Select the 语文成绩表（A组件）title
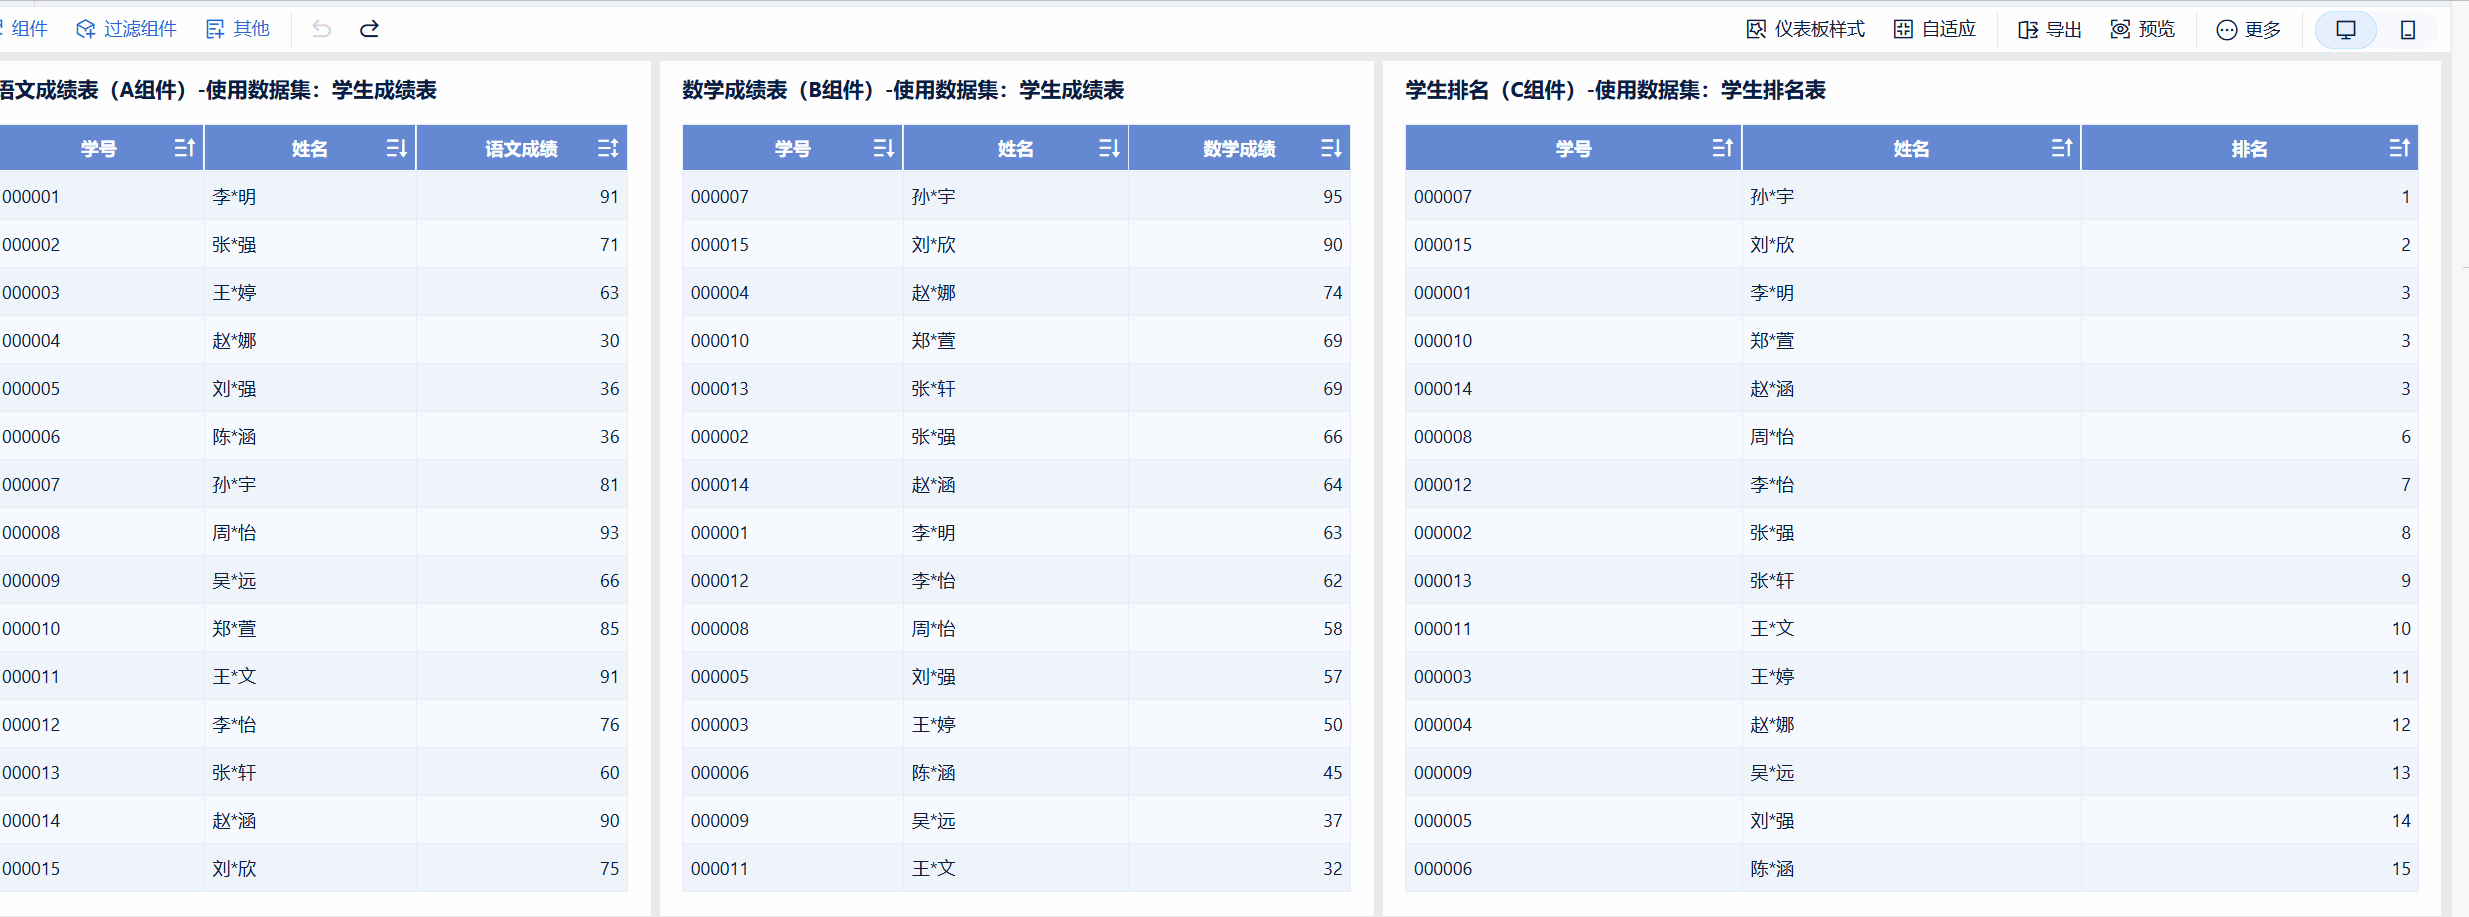The image size is (2469, 917). [218, 90]
